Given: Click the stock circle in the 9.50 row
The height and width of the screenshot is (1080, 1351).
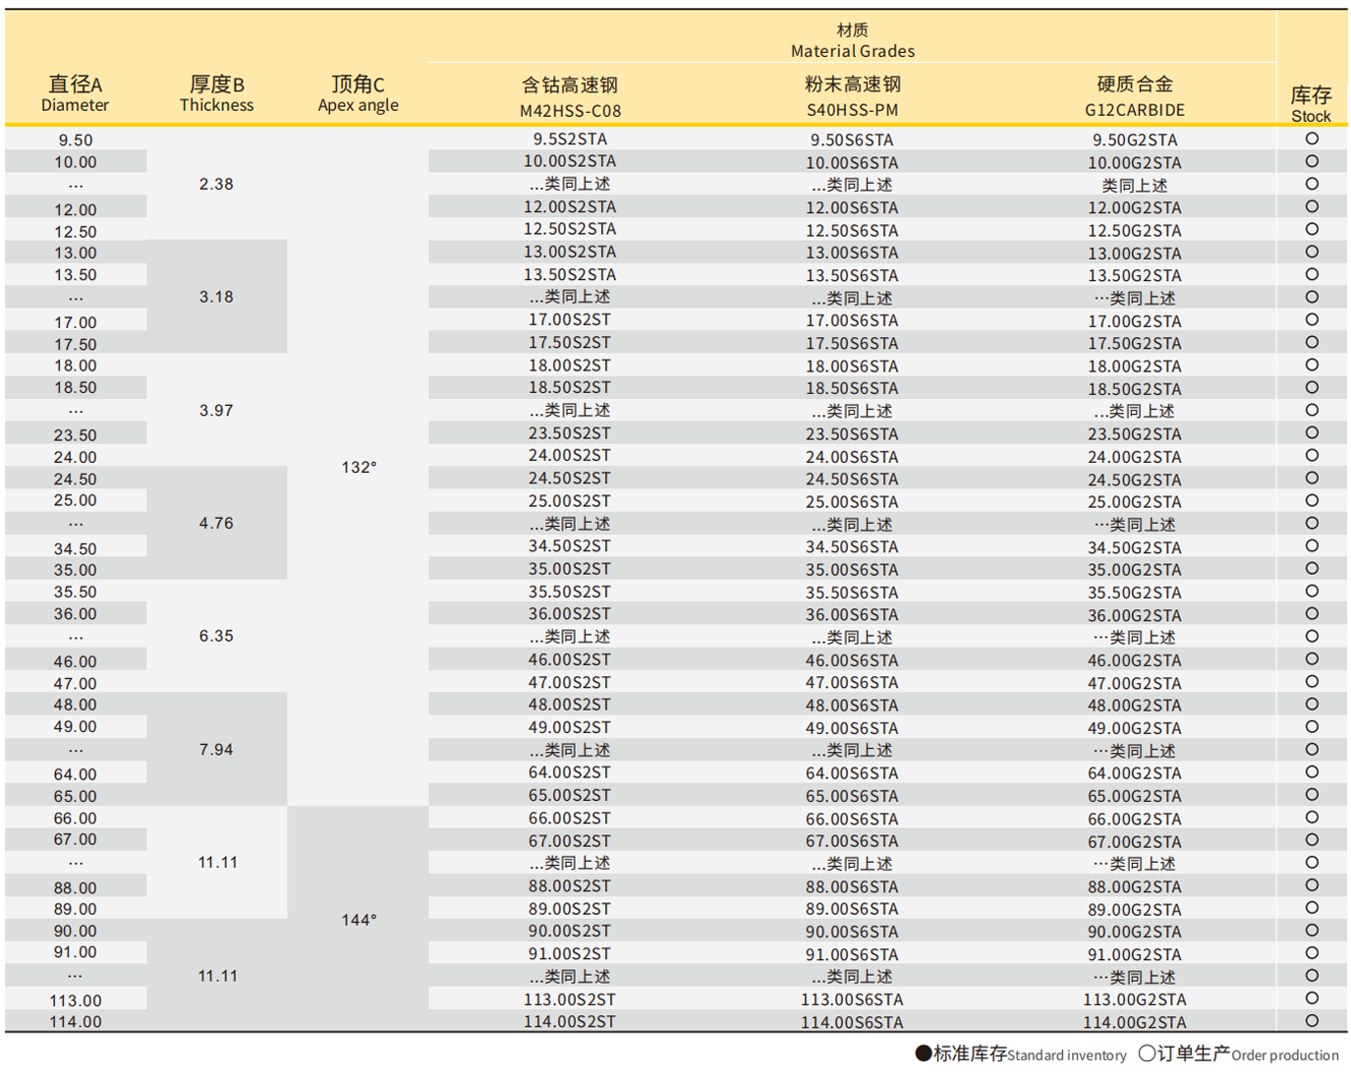Looking at the screenshot, I should coord(1311,139).
